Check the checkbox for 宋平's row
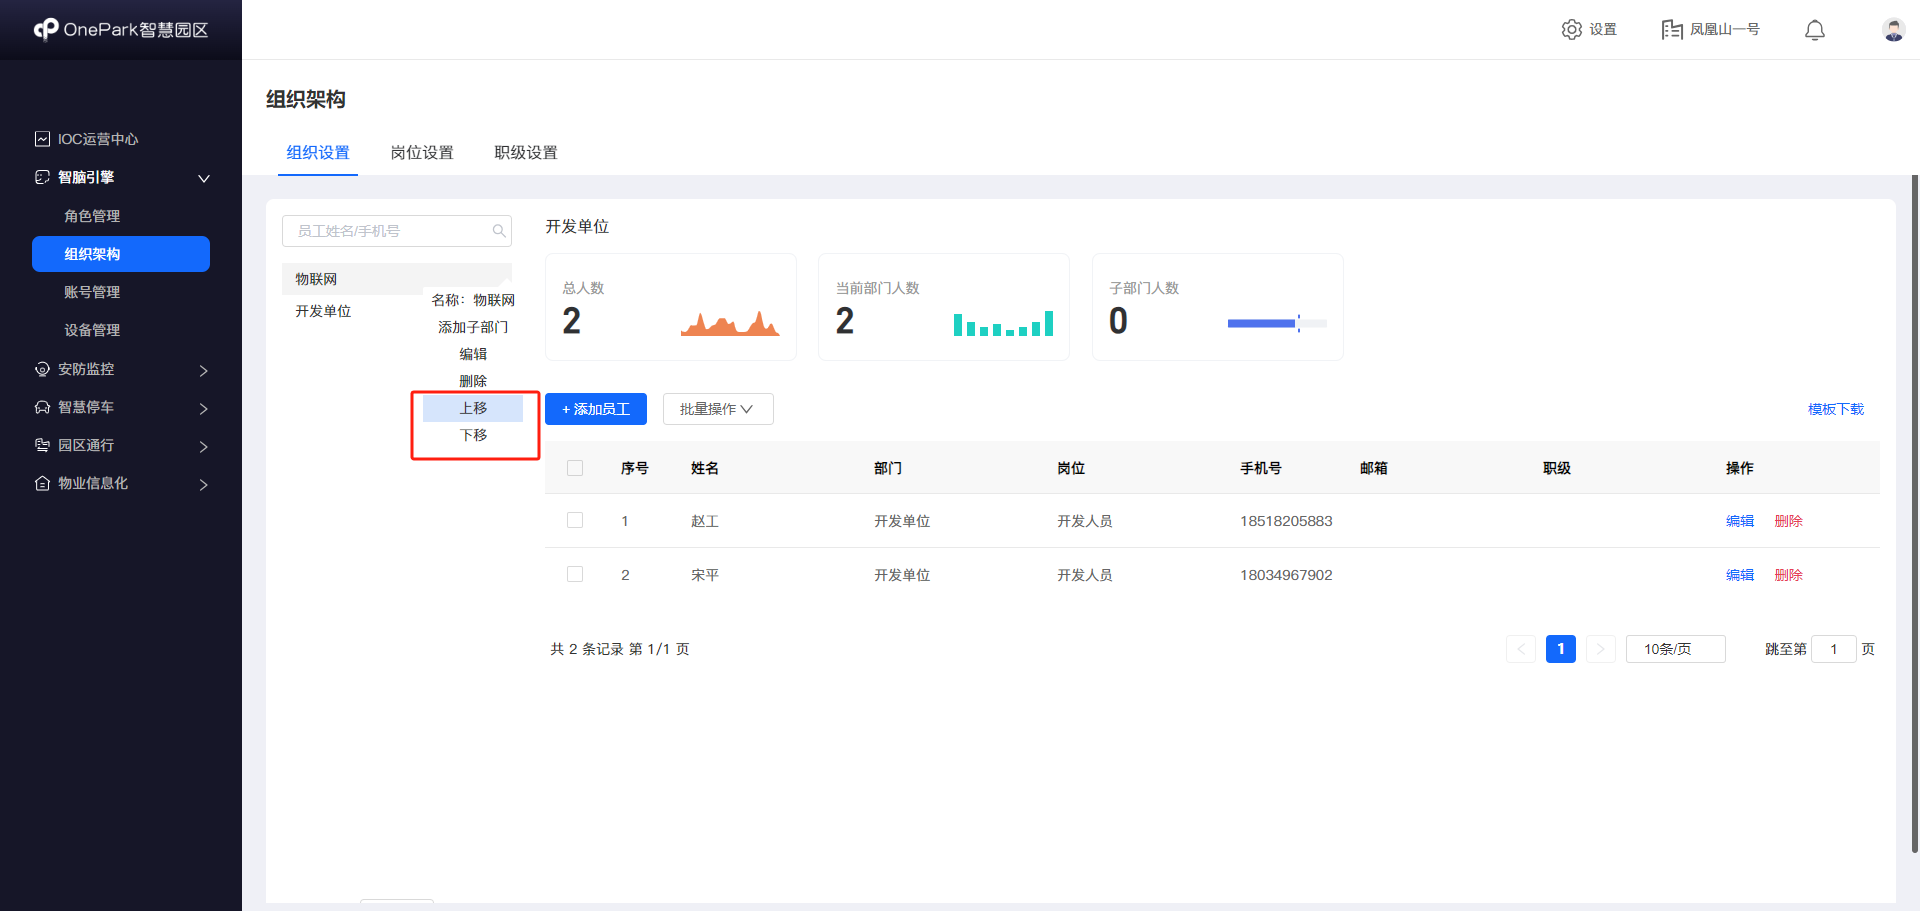1920x911 pixels. (575, 574)
